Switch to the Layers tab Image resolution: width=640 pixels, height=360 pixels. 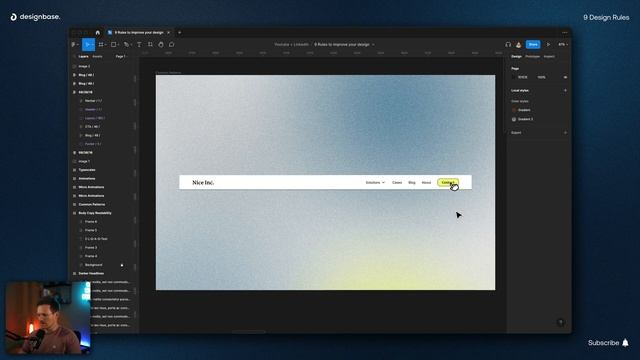(x=83, y=57)
